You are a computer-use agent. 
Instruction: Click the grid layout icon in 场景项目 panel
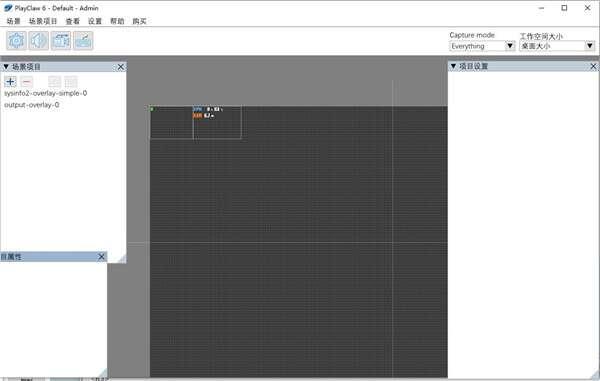click(71, 81)
